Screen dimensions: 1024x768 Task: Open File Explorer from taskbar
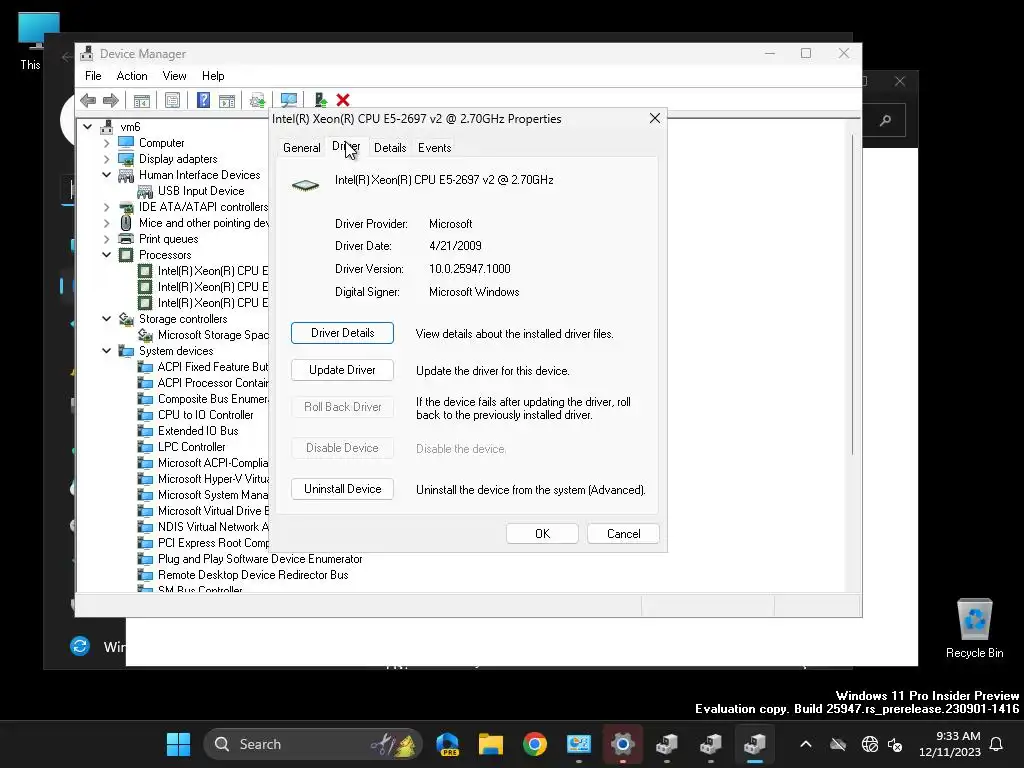(x=490, y=744)
